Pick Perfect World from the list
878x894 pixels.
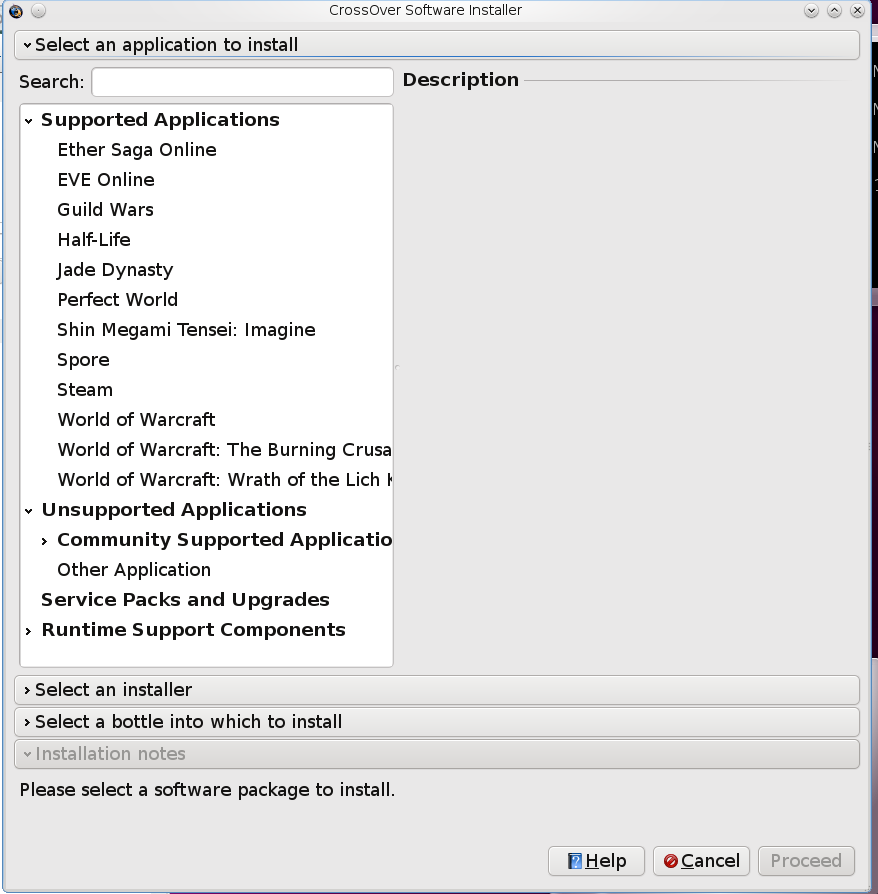(x=118, y=300)
